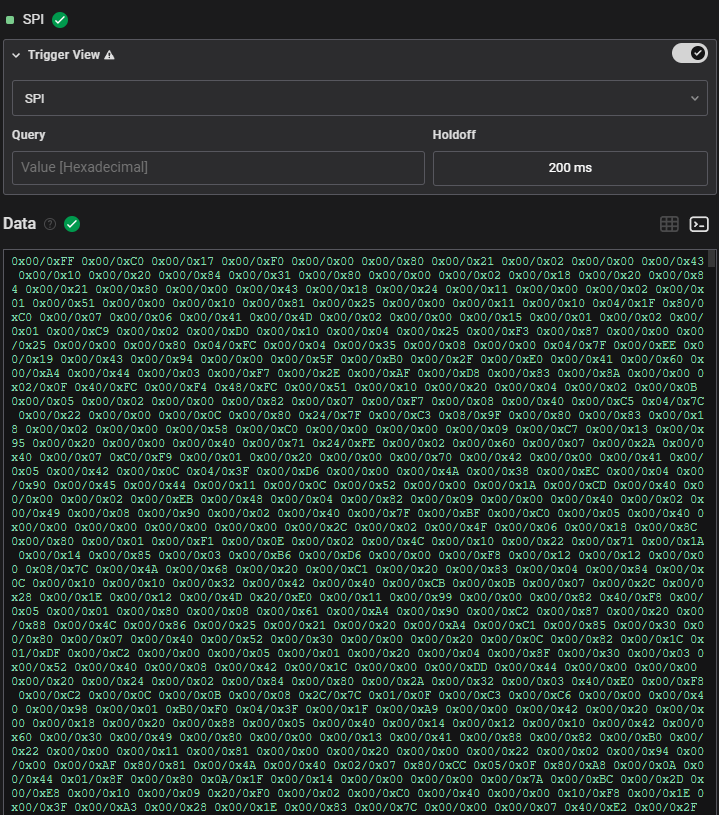Open the SPI protocol dropdown
Screen dimensions: 719x815
click(359, 98)
